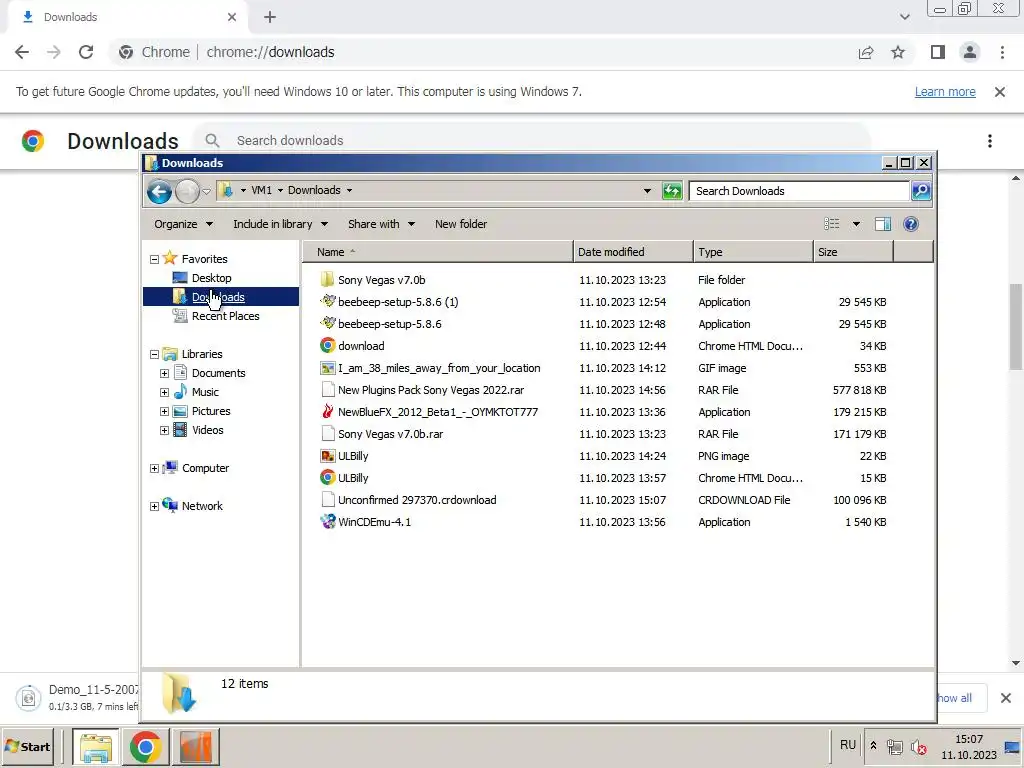Expand the Documents library node
Viewport: 1024px width, 768px height.
[x=165, y=373]
